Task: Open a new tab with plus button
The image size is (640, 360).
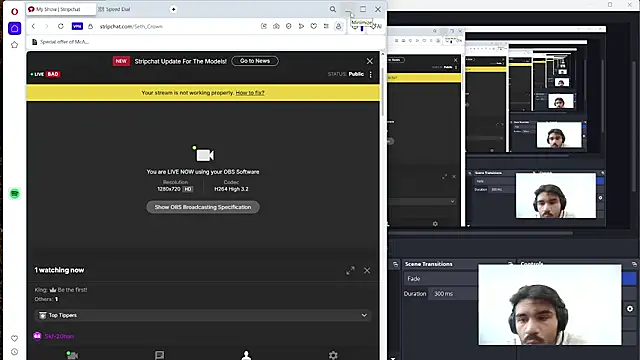Action: [x=173, y=9]
